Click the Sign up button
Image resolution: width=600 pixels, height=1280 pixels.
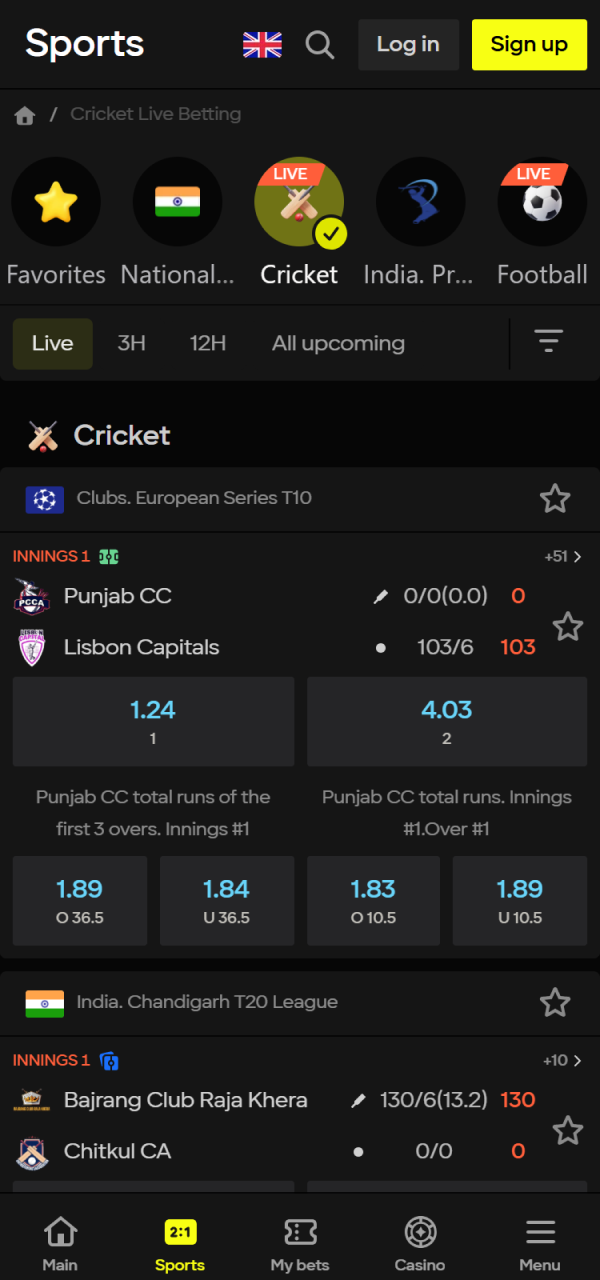tap(529, 45)
